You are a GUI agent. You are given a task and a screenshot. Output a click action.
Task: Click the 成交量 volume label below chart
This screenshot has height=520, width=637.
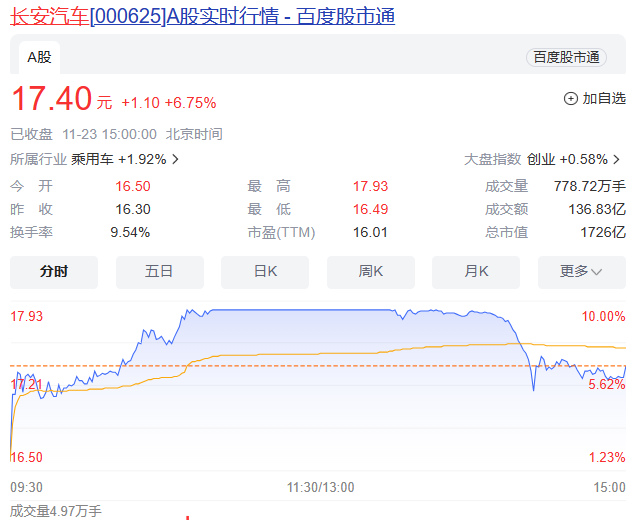tap(56, 511)
